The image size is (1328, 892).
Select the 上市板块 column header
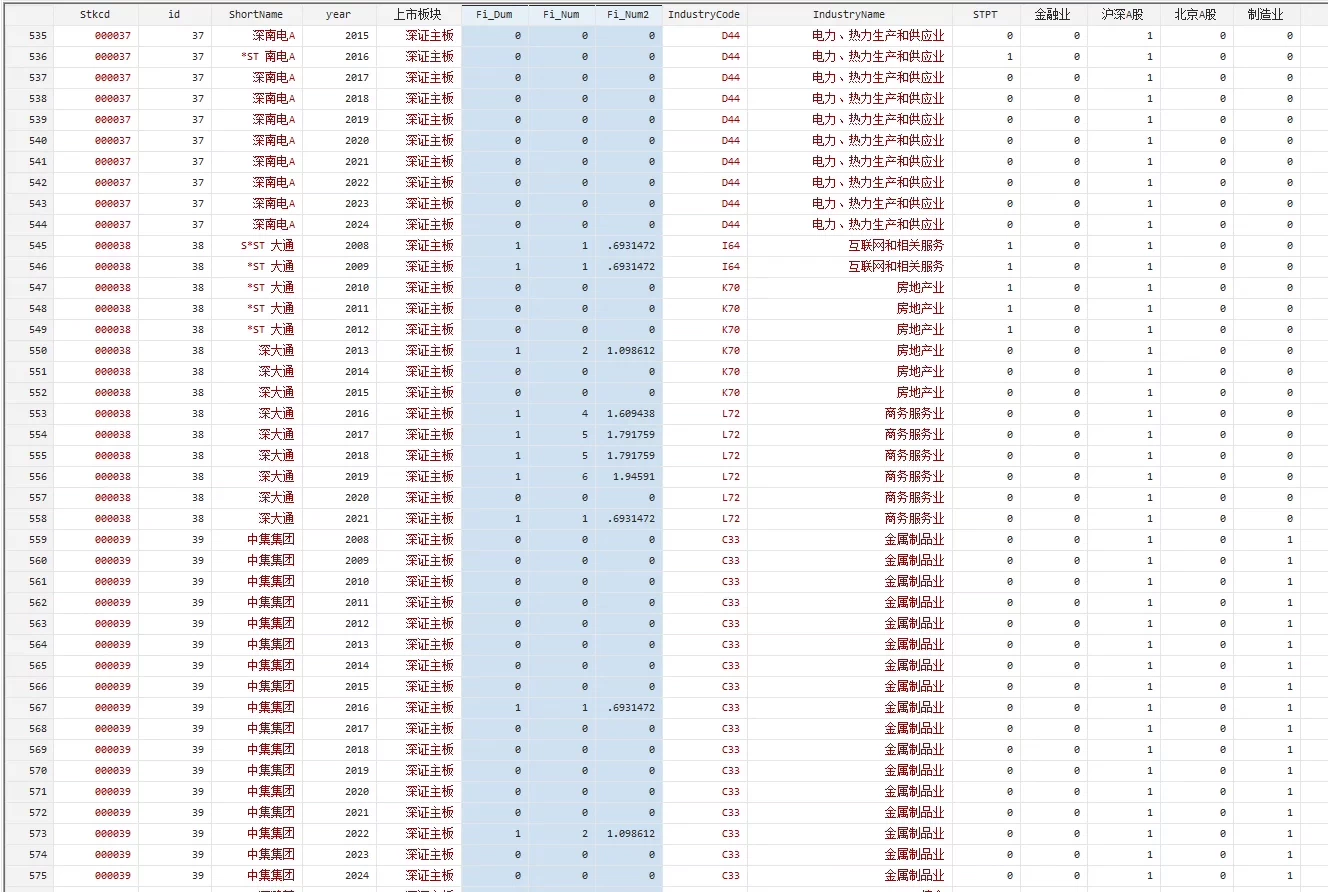point(418,14)
